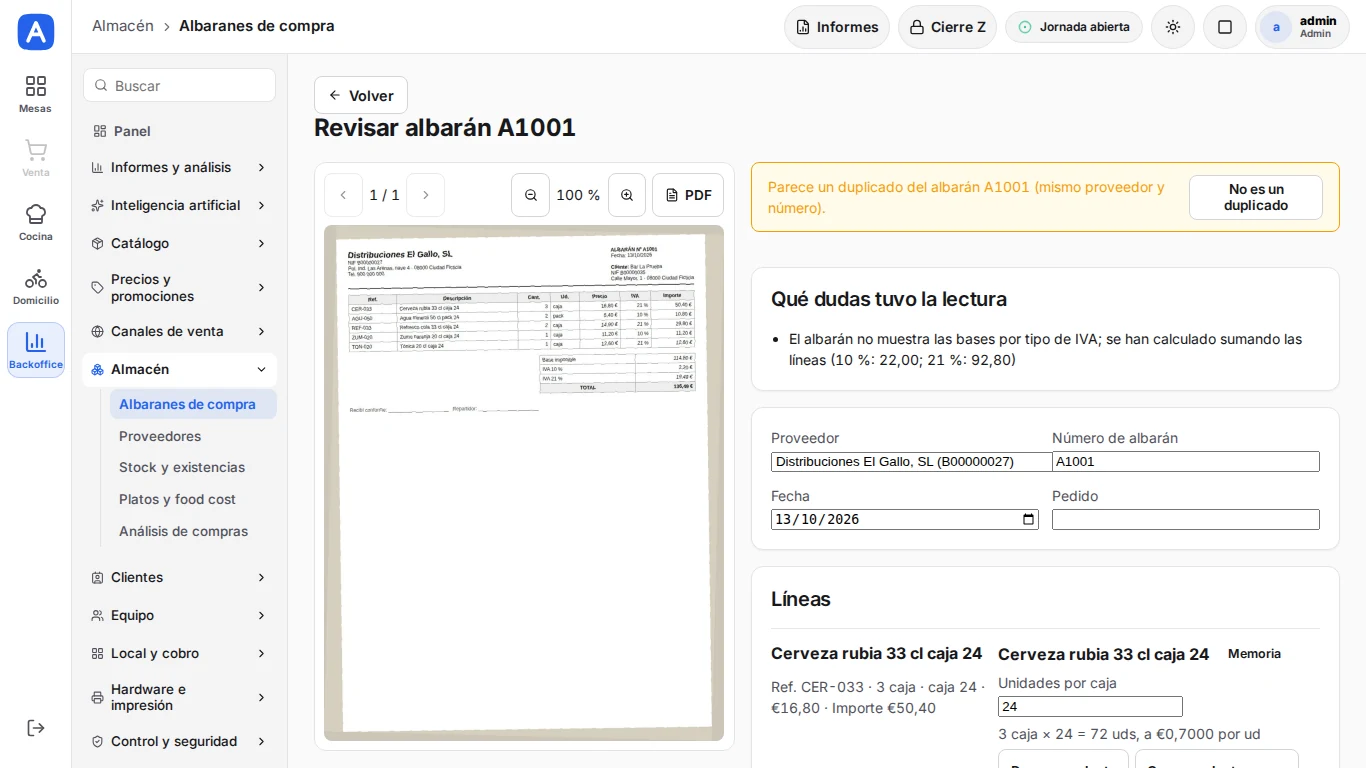Click the fullscreen square icon in the header
The height and width of the screenshot is (768, 1366).
(x=1225, y=27)
